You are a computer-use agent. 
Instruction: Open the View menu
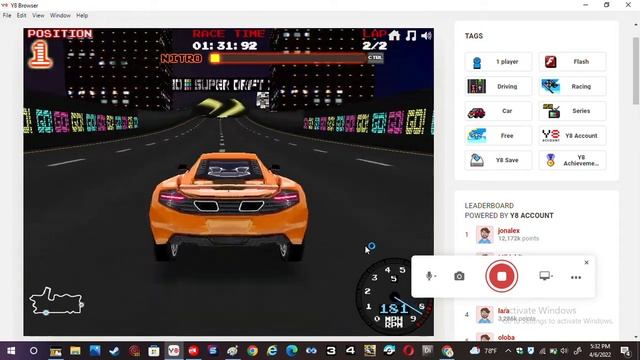[x=38, y=16]
